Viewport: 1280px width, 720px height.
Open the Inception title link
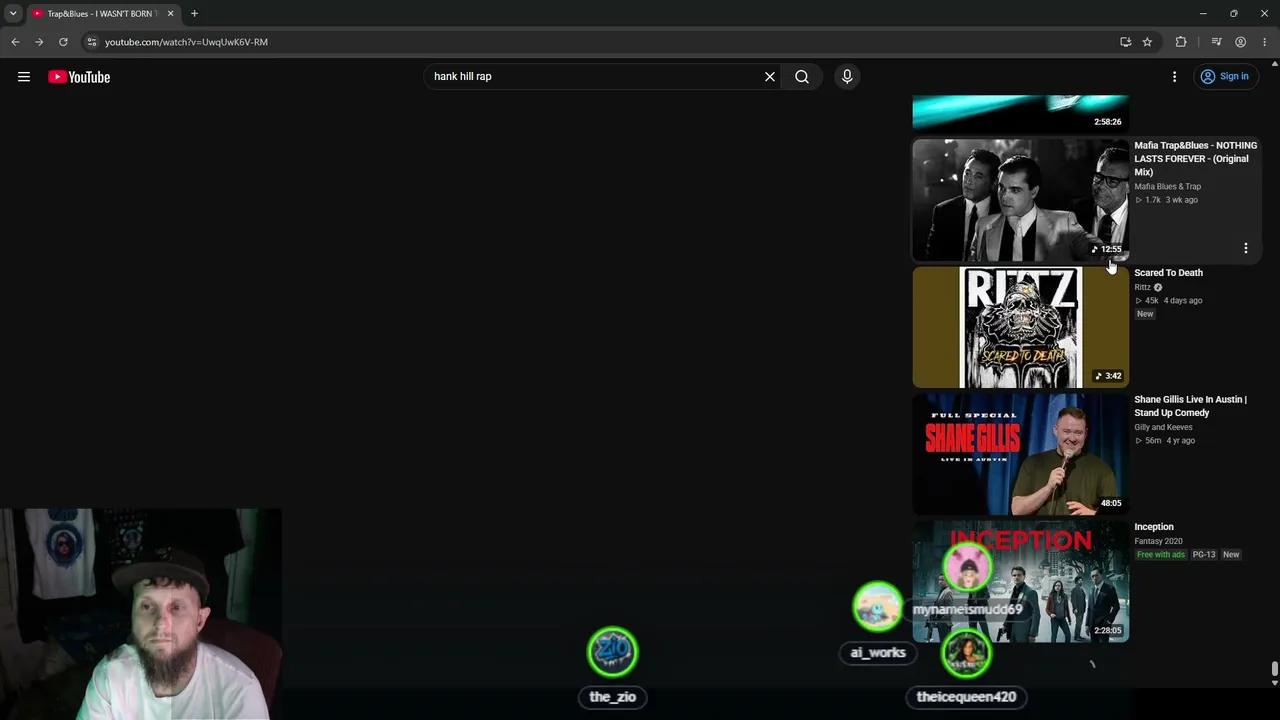point(1154,527)
